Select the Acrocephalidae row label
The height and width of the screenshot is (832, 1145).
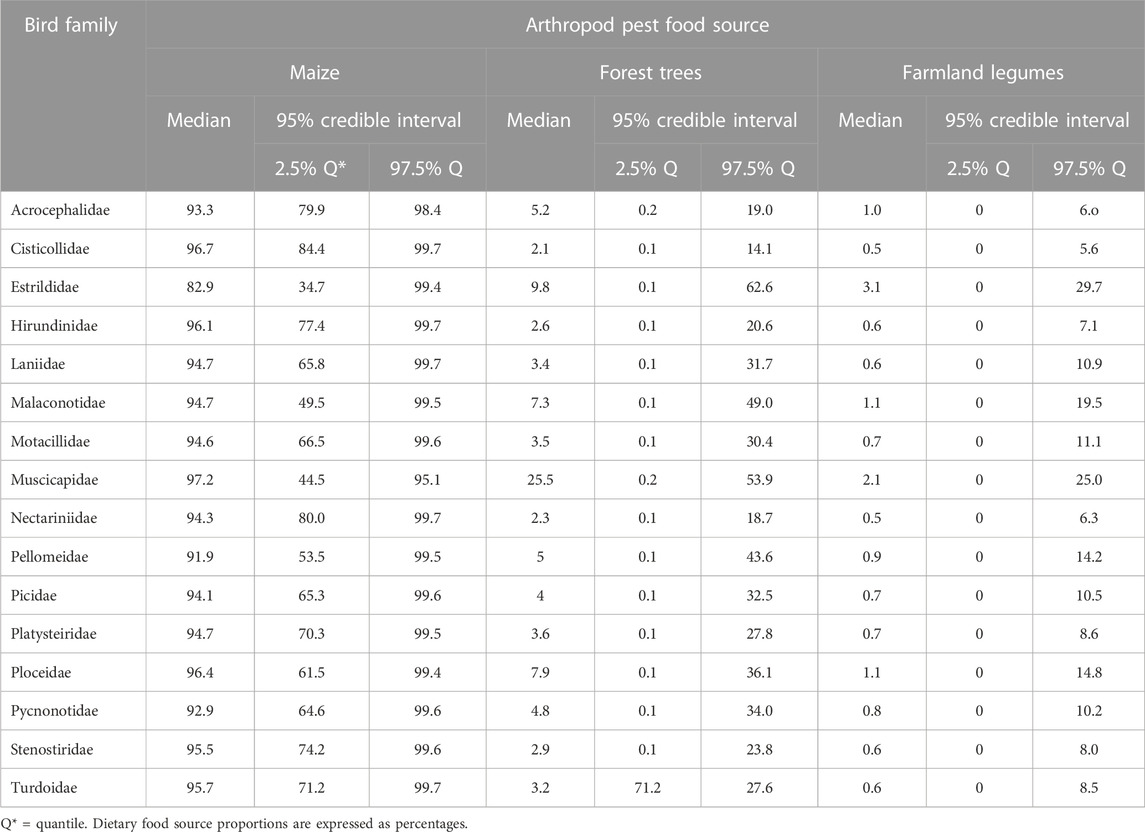(60, 210)
